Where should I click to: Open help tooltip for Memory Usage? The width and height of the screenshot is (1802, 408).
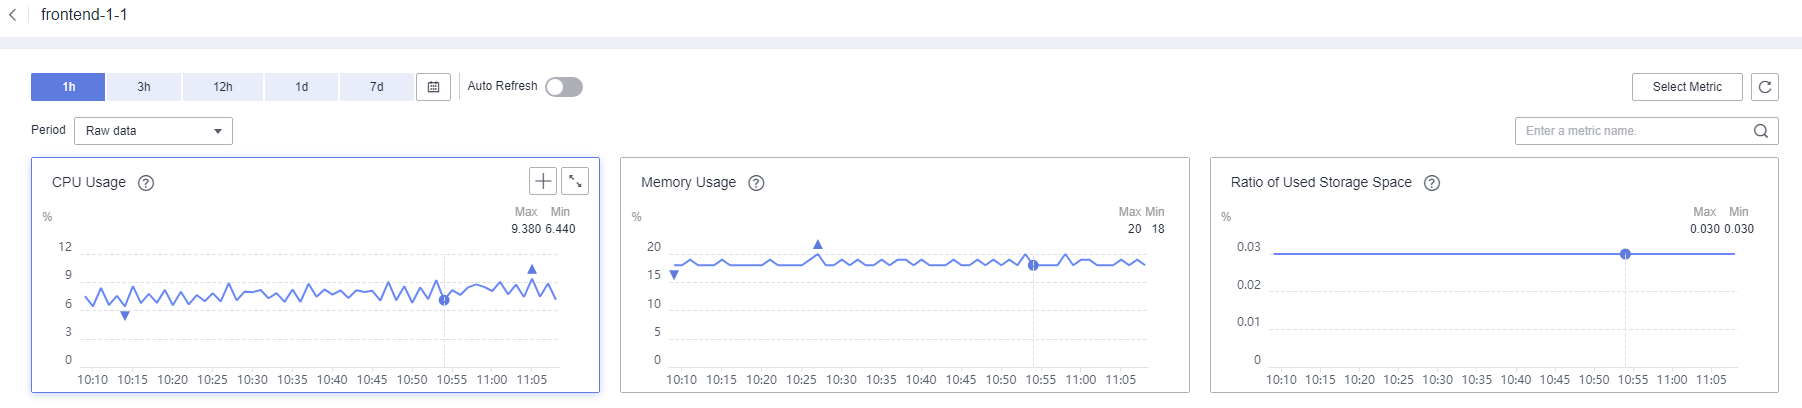(x=756, y=183)
